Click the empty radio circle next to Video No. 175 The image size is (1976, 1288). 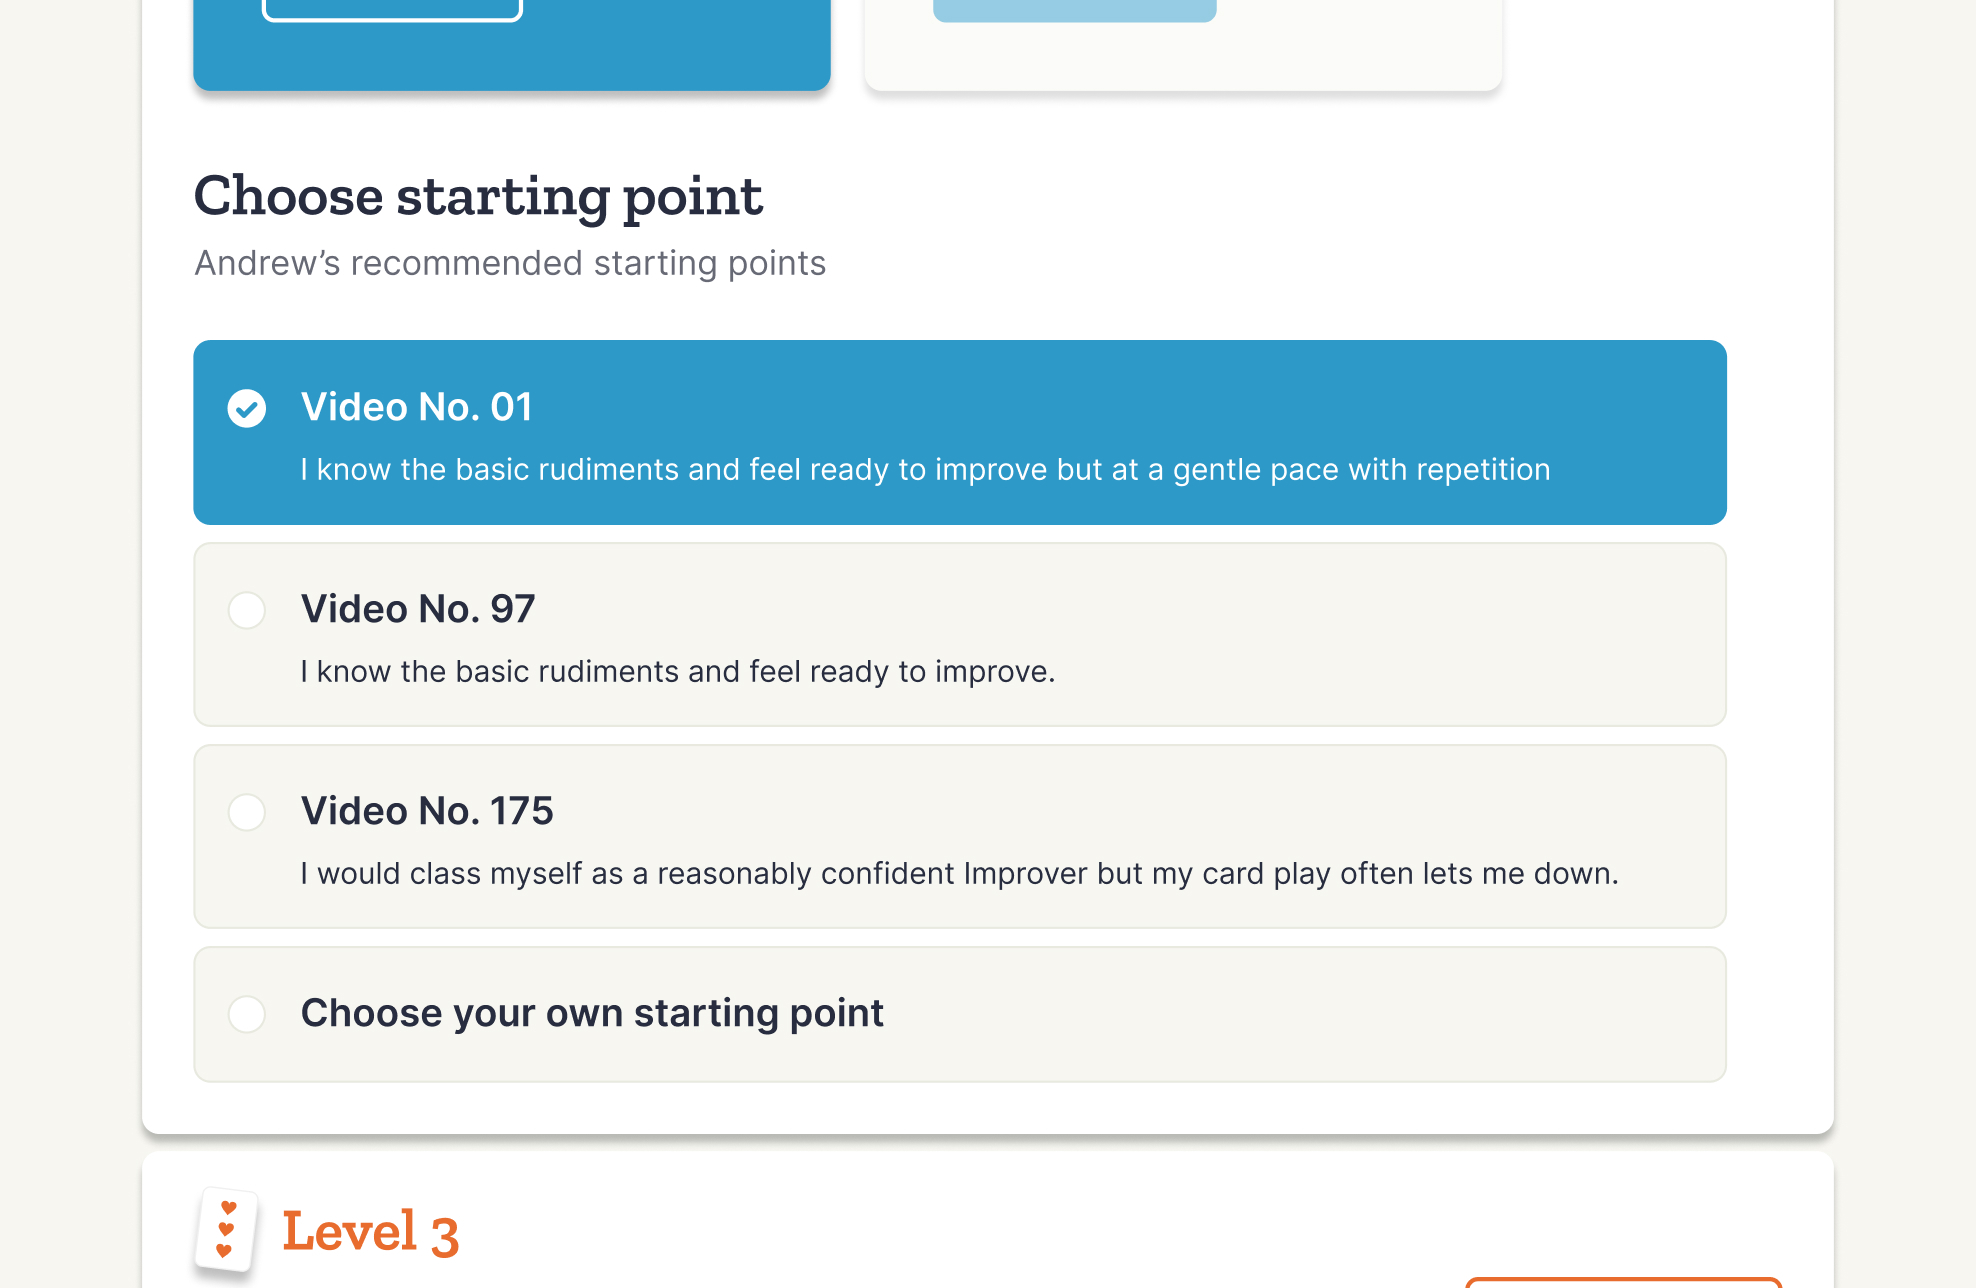[246, 812]
